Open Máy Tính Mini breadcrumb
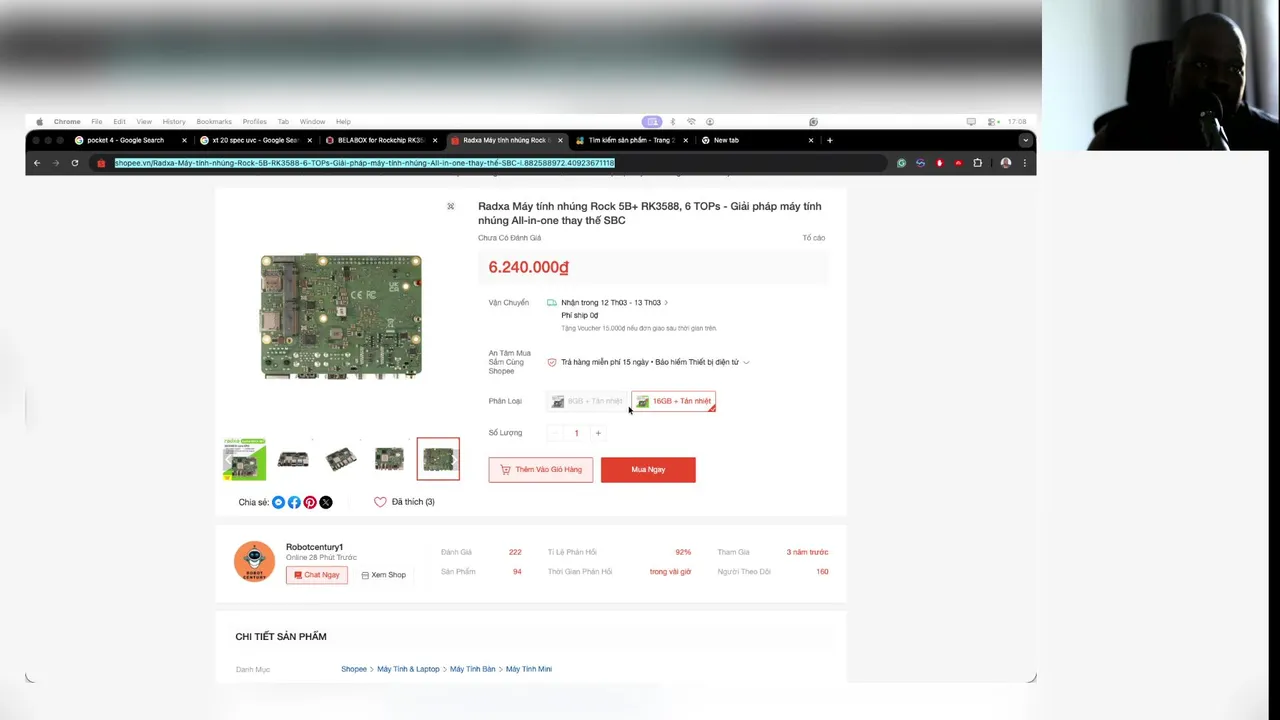The width and height of the screenshot is (1280, 720). [529, 669]
